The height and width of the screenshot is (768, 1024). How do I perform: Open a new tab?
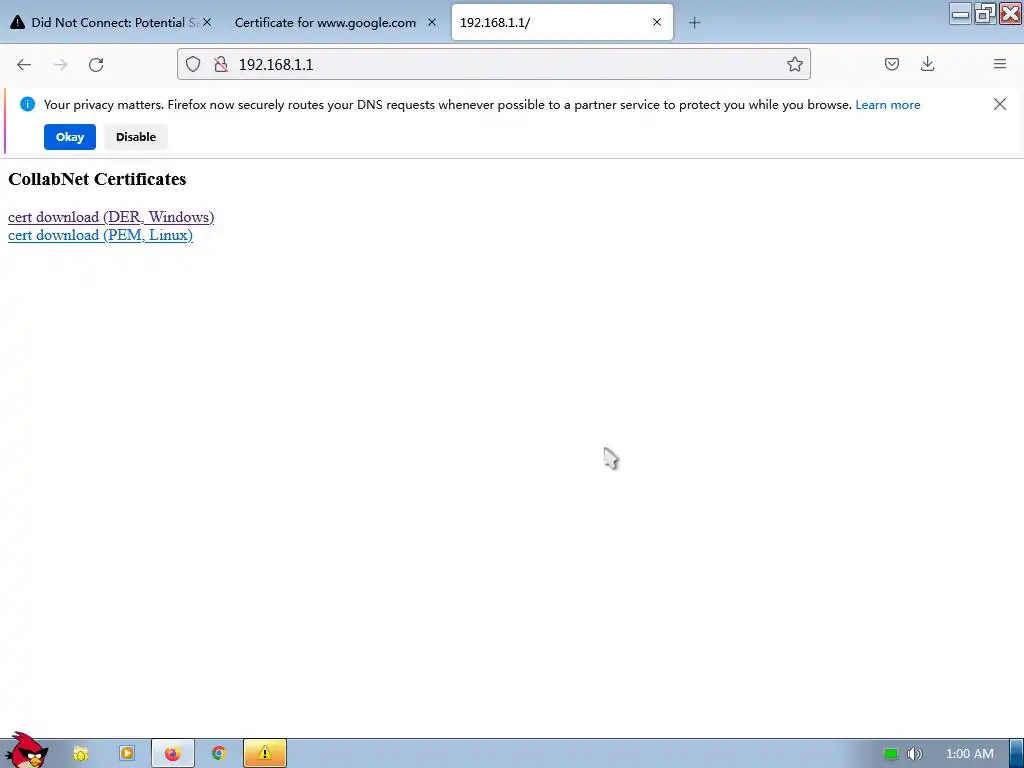694,23
